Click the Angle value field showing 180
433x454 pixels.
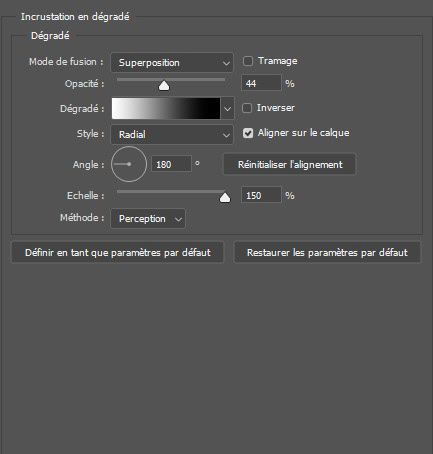[171, 164]
